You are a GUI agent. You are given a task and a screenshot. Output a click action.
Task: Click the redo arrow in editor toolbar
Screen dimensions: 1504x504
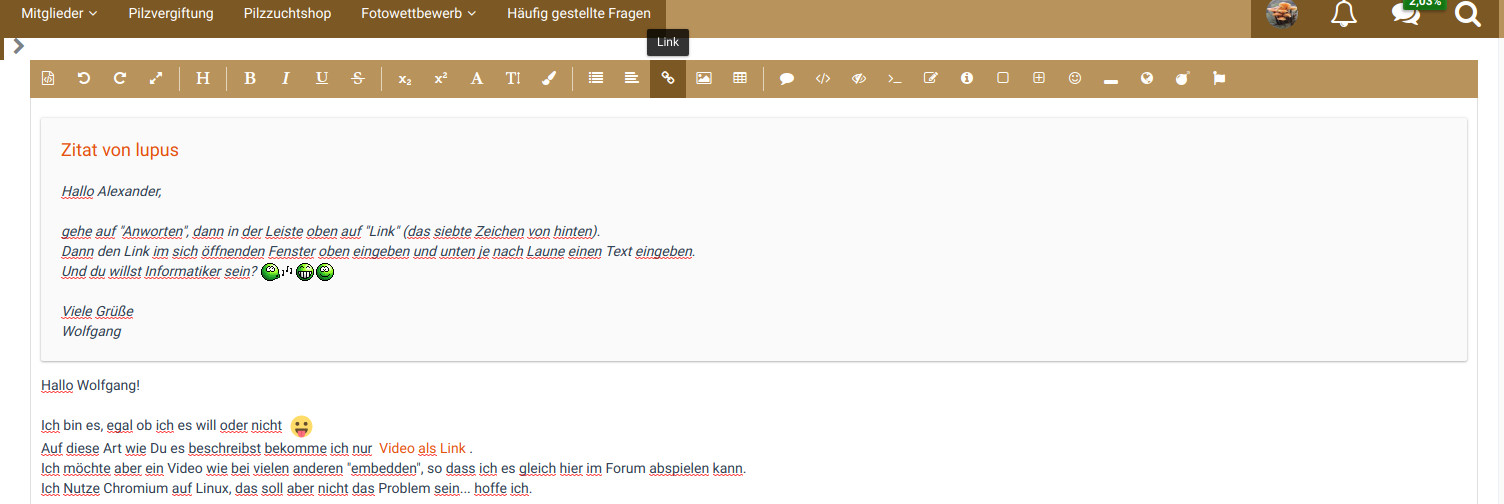[x=120, y=78]
